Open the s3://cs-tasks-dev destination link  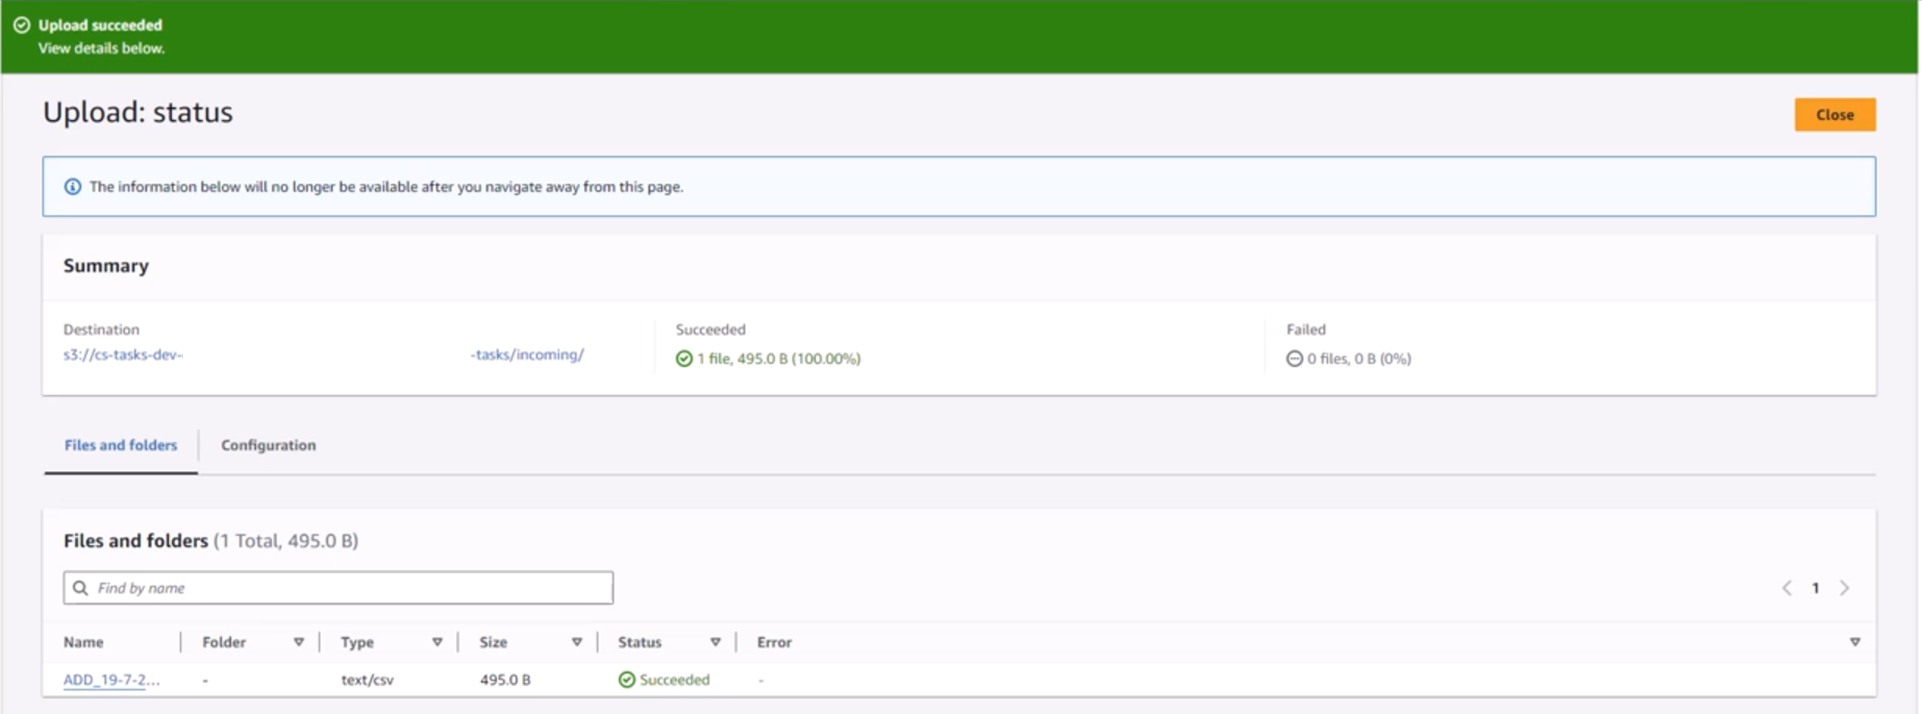coord(123,355)
